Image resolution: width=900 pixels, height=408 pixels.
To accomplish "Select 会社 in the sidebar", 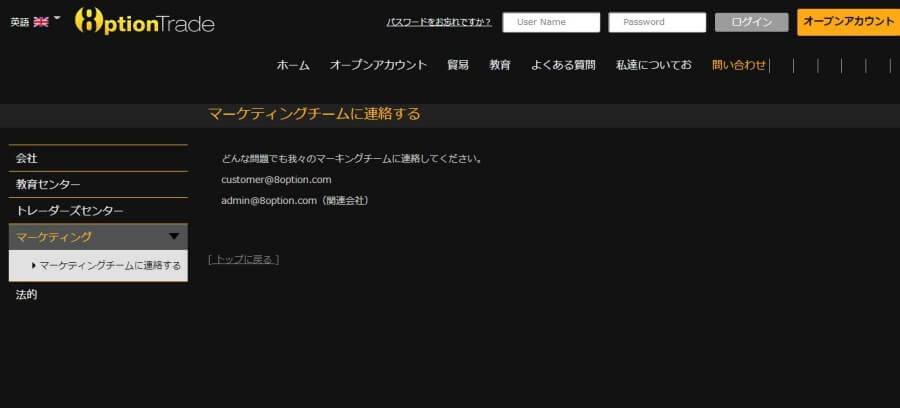I will (x=98, y=158).
